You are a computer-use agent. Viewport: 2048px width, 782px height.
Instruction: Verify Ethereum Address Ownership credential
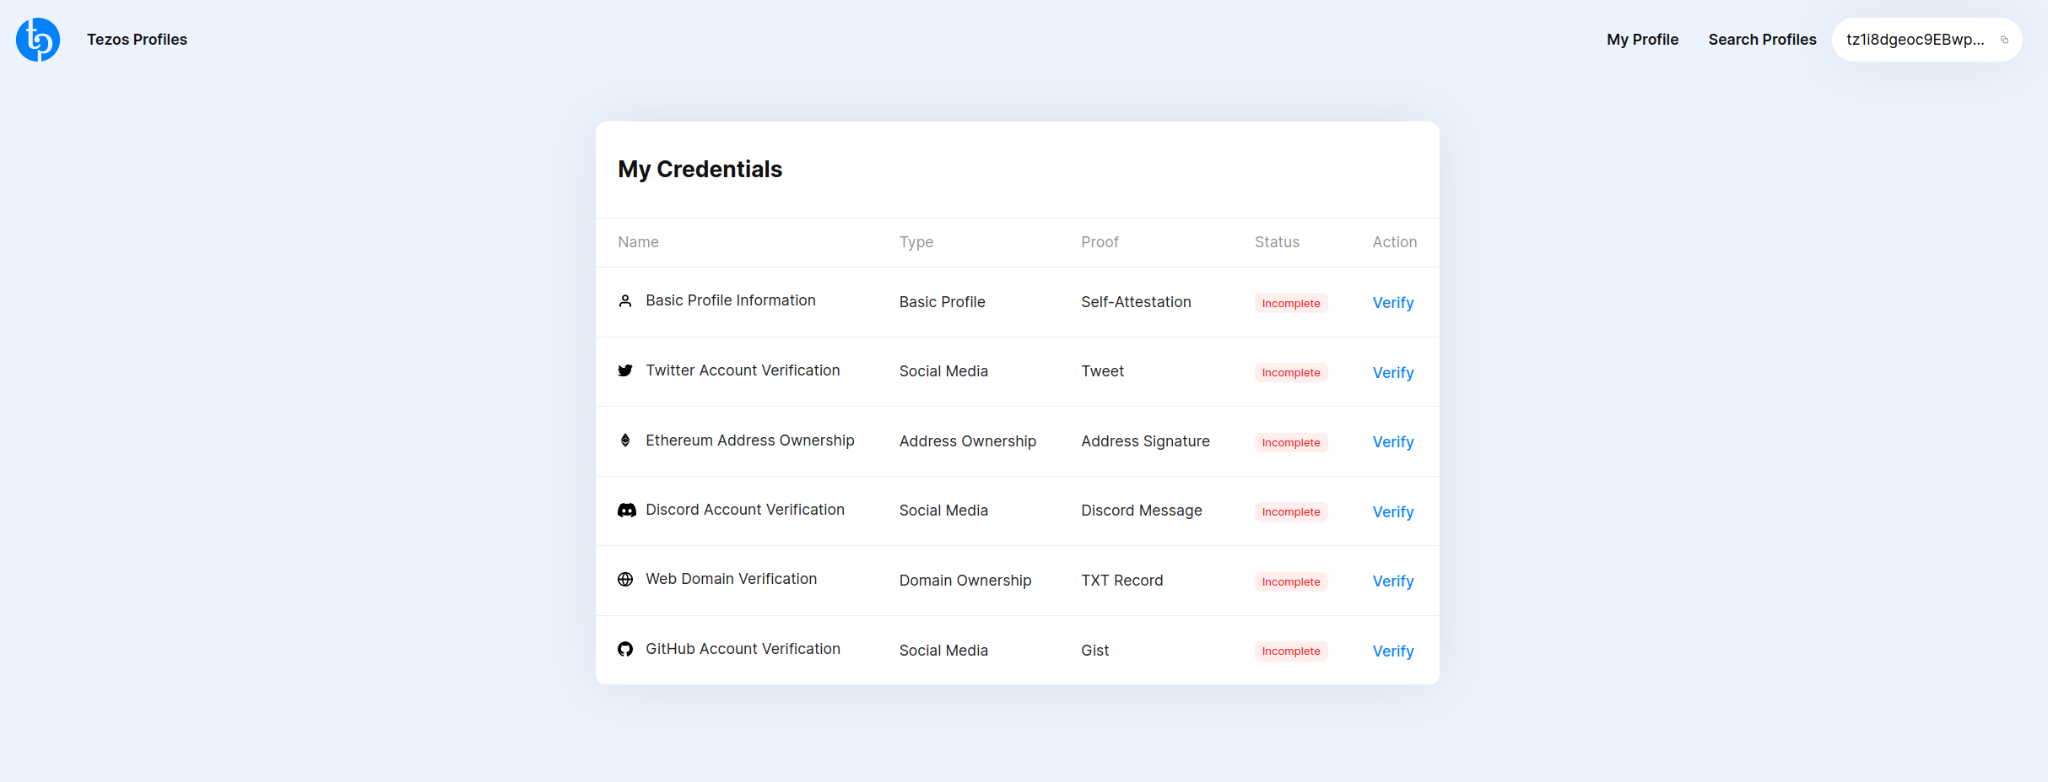click(1393, 442)
